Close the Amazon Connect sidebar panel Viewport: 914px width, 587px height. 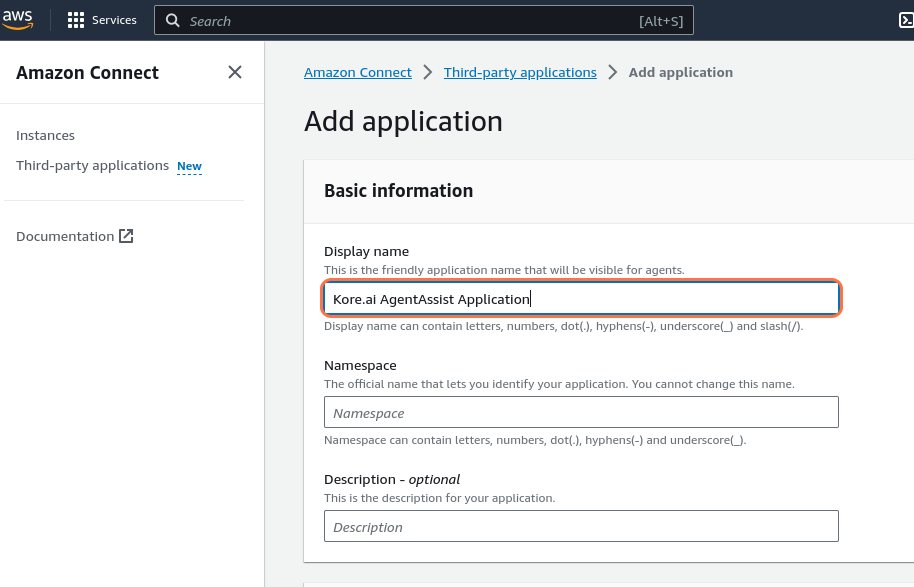234,72
